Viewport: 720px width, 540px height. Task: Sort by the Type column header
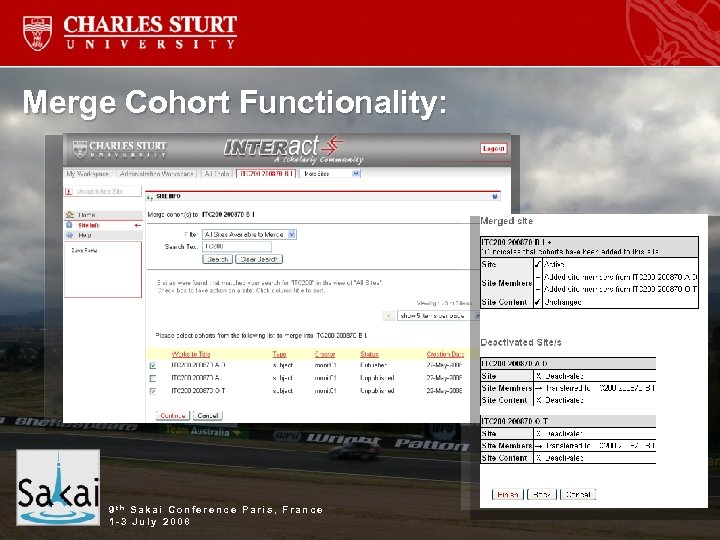coord(279,354)
